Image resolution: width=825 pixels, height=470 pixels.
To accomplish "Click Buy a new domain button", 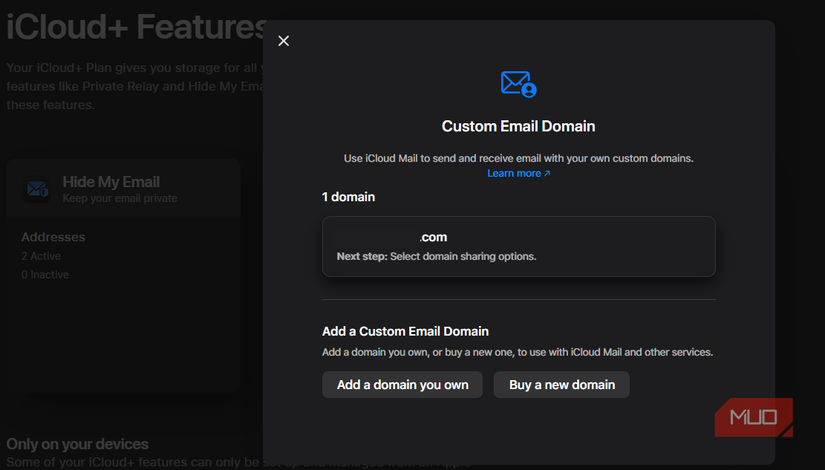I will click(561, 385).
